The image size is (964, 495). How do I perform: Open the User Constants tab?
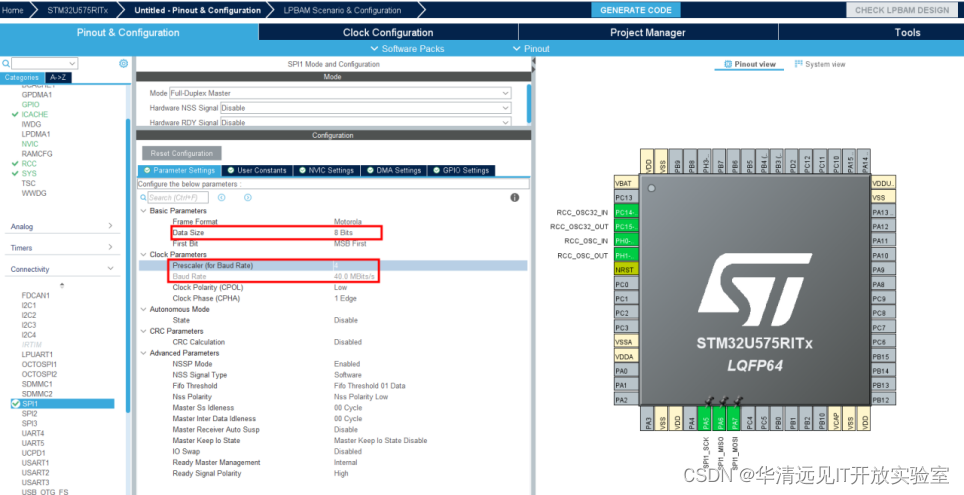tap(257, 170)
